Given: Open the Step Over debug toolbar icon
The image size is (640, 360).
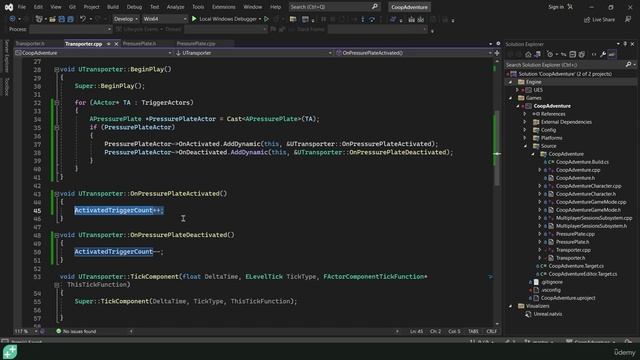Looking at the screenshot, I should 372,20.
